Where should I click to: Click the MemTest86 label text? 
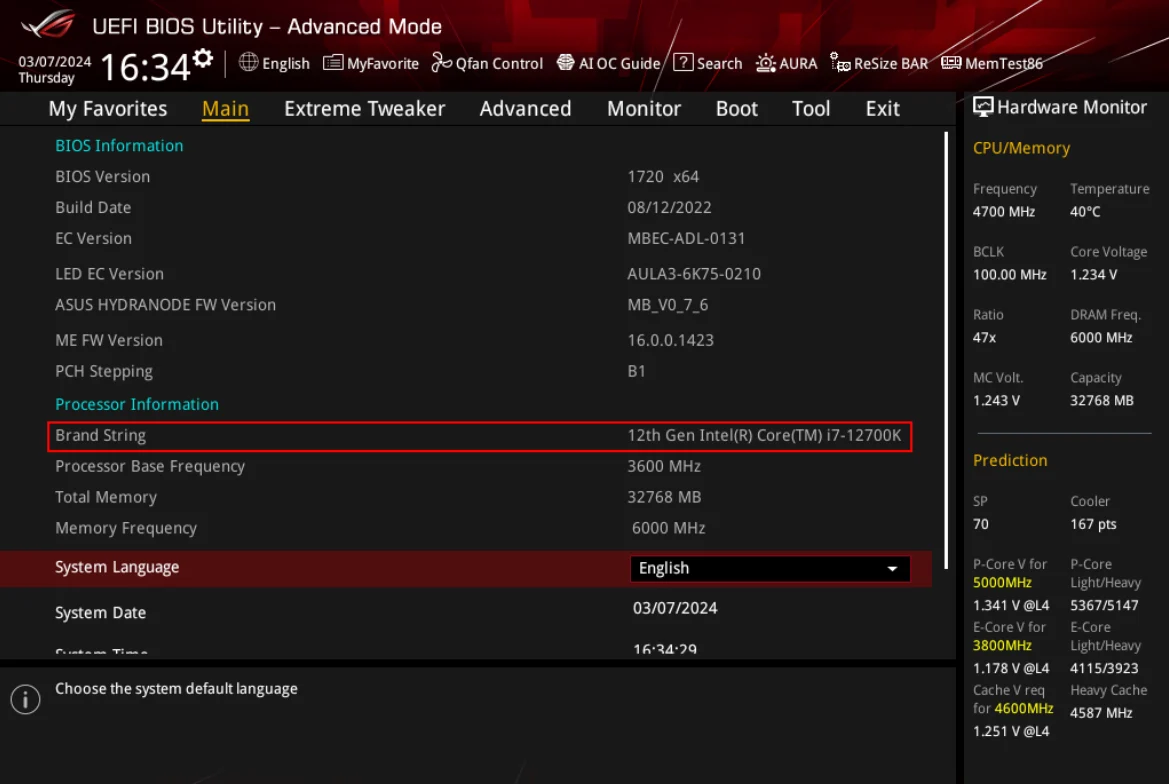[x=1003, y=63]
